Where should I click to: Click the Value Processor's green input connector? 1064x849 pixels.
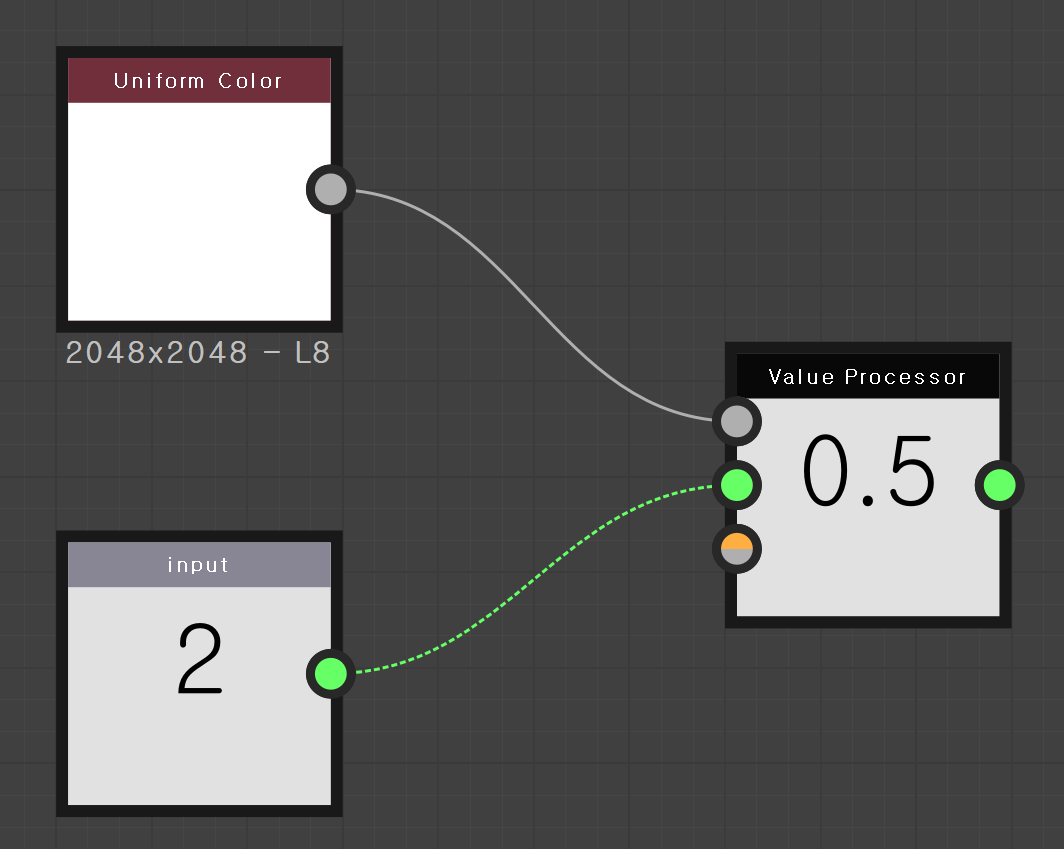[x=737, y=485]
